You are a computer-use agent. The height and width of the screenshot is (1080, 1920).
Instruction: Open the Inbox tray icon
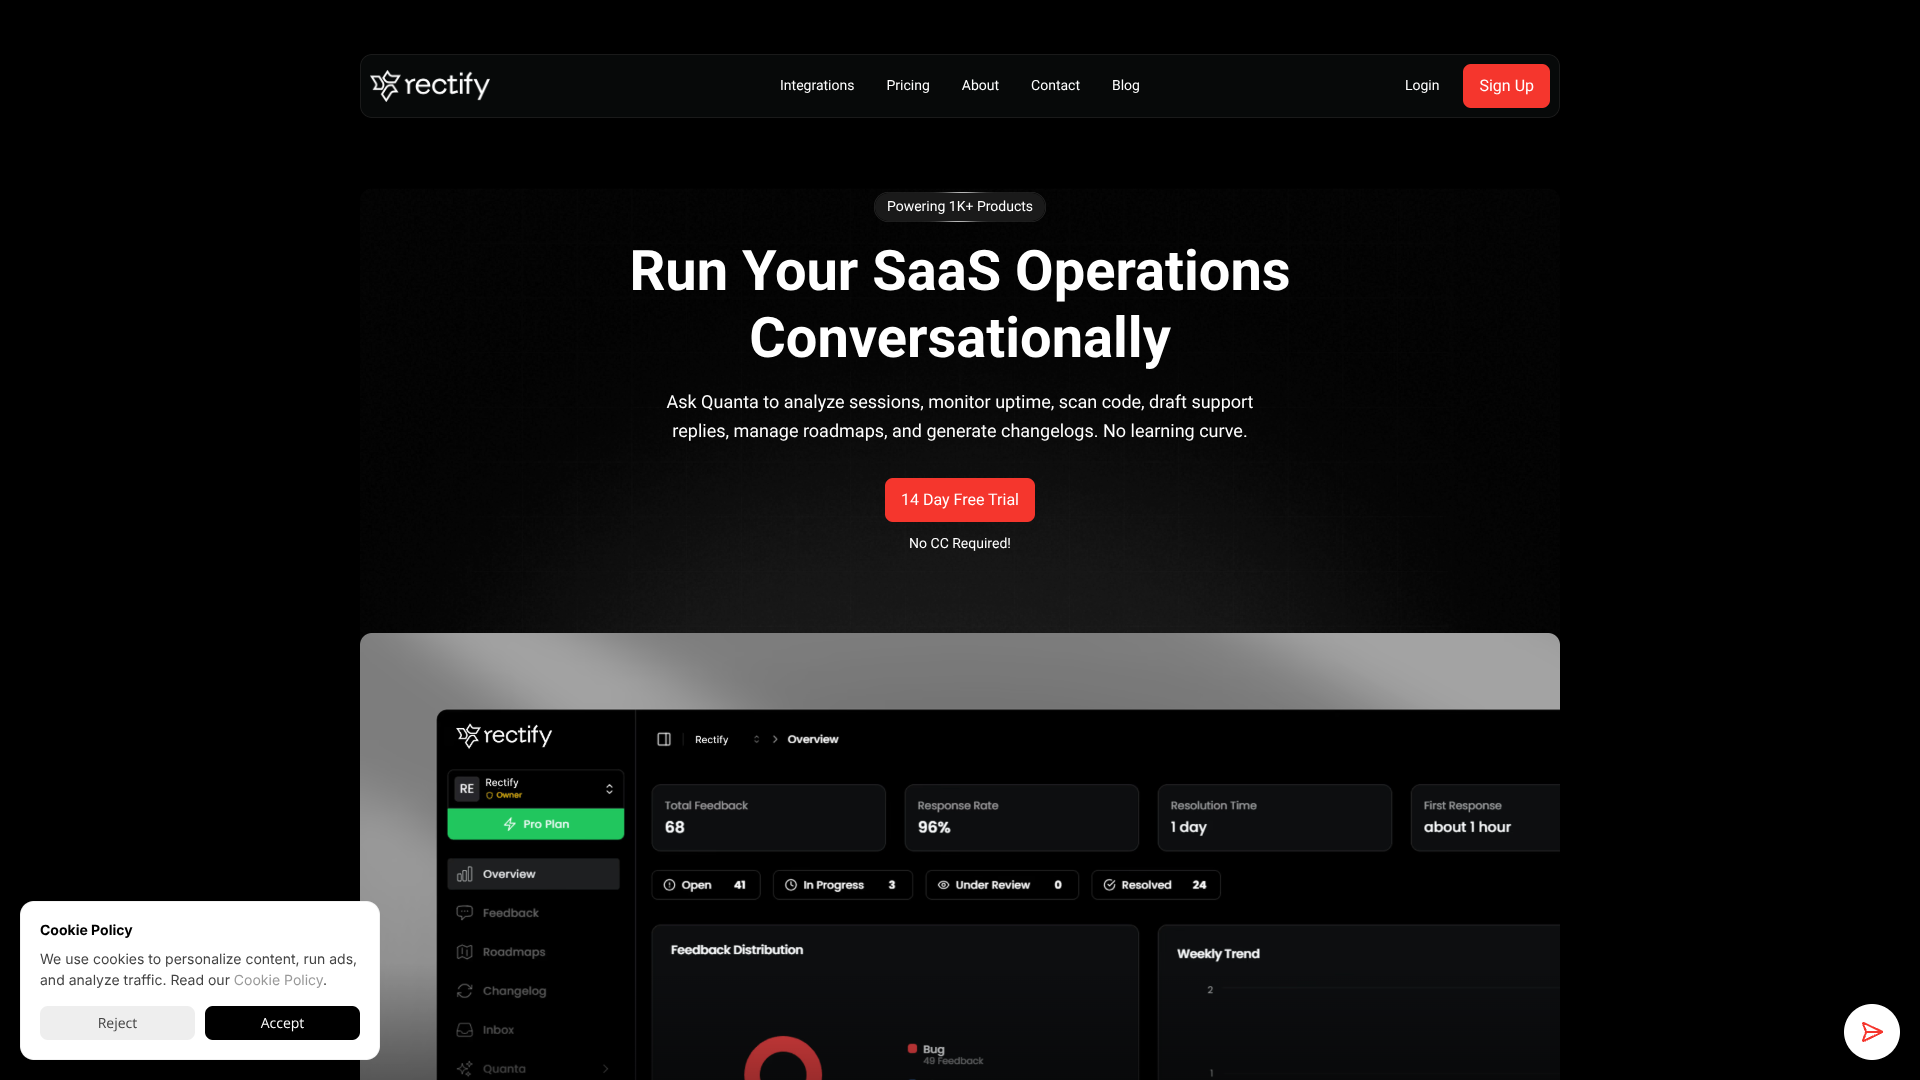pos(465,1030)
